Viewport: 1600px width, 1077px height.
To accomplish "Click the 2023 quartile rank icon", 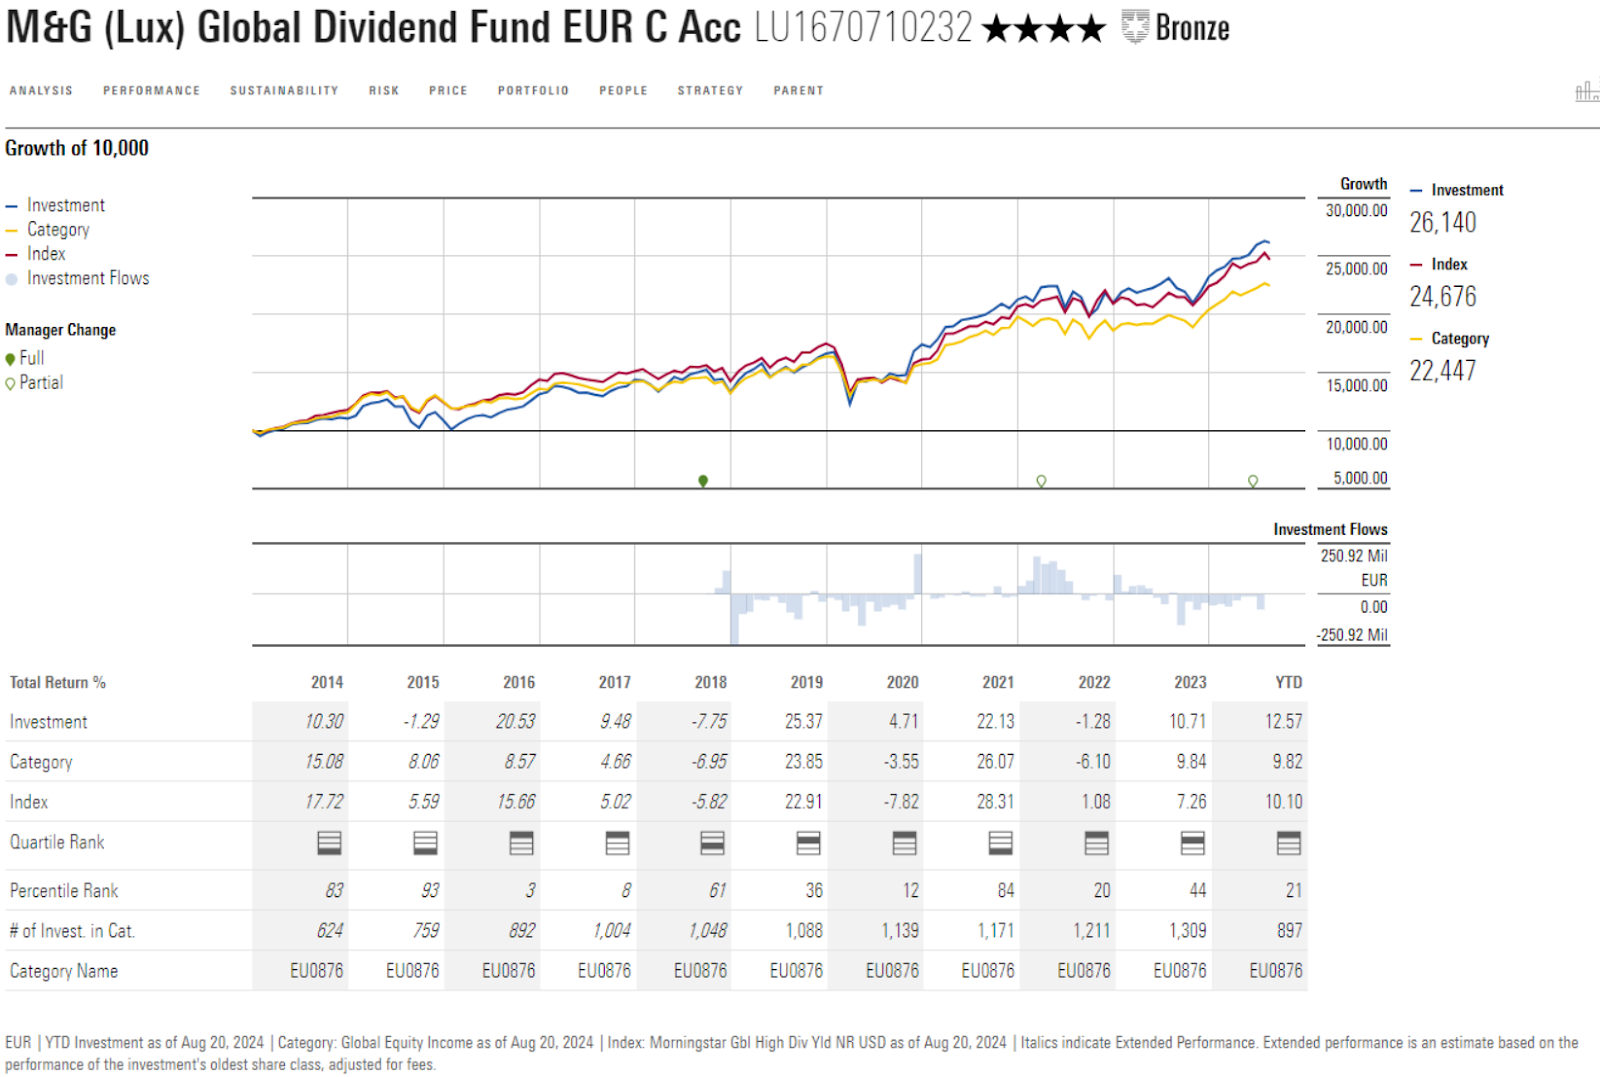I will (x=1192, y=843).
